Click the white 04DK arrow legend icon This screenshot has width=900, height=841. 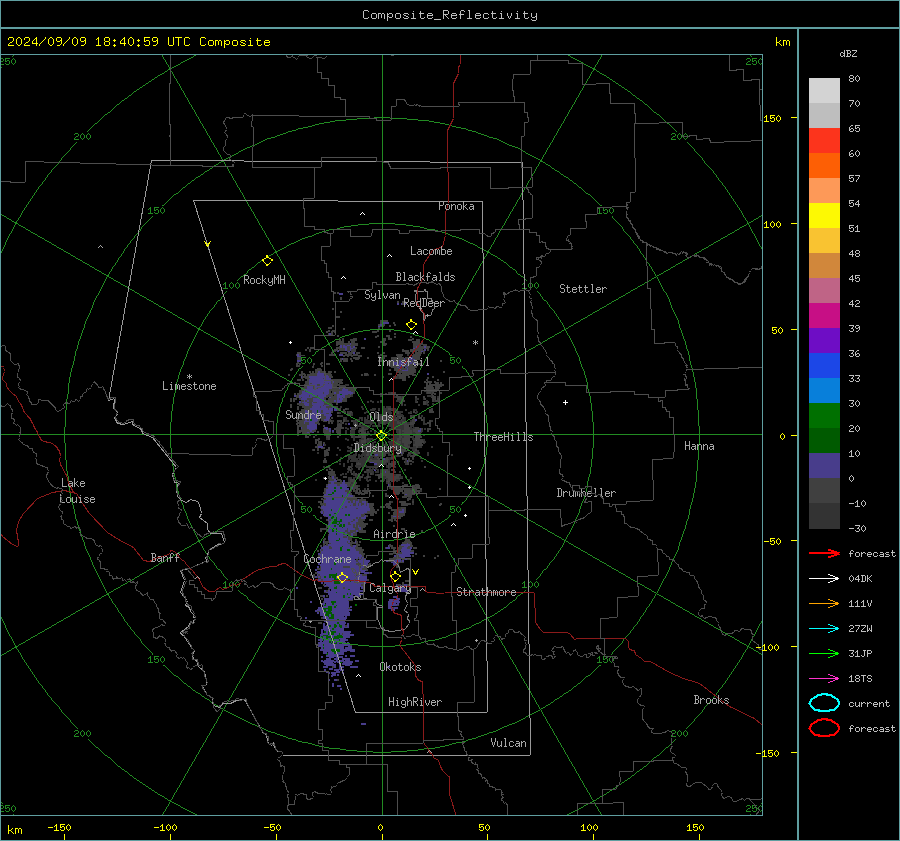824,578
